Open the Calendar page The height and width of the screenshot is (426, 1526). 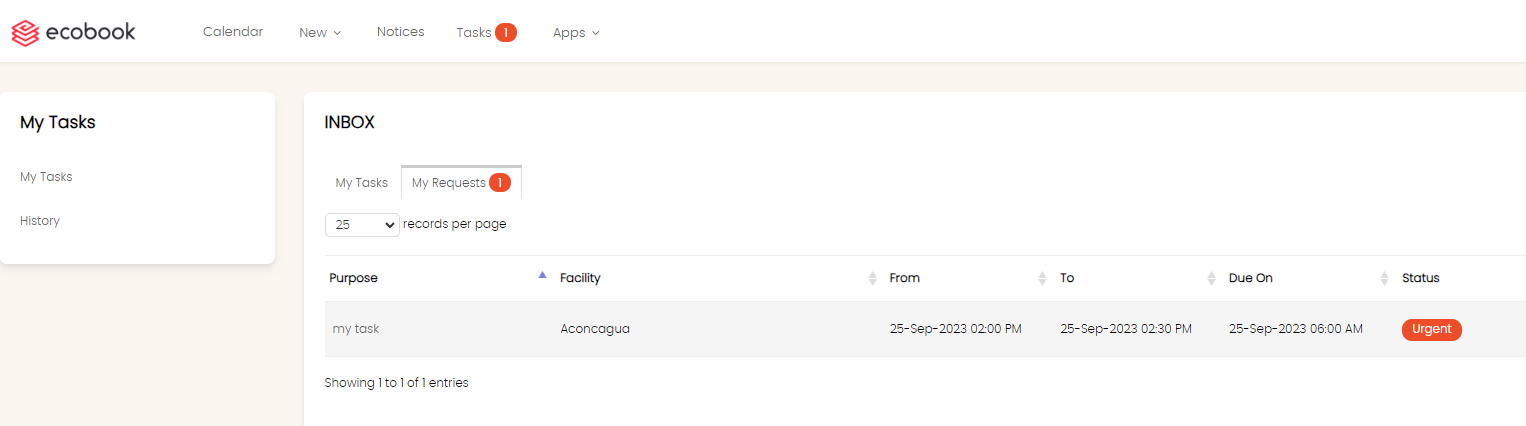(x=233, y=32)
